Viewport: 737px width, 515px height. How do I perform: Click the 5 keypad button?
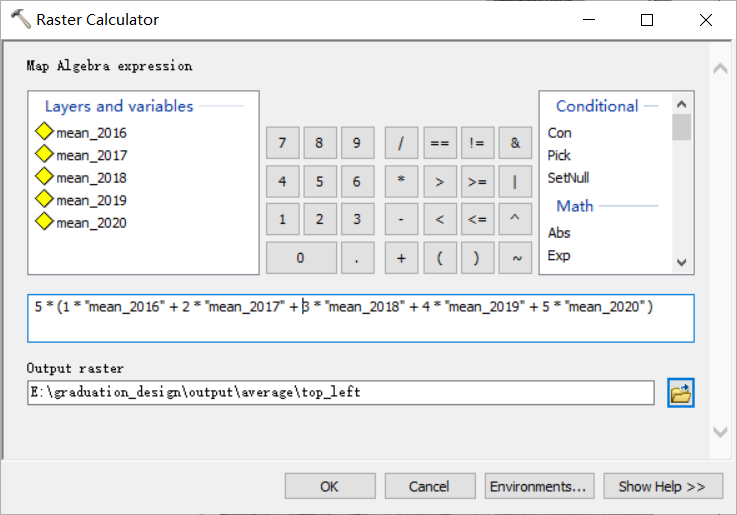point(320,181)
